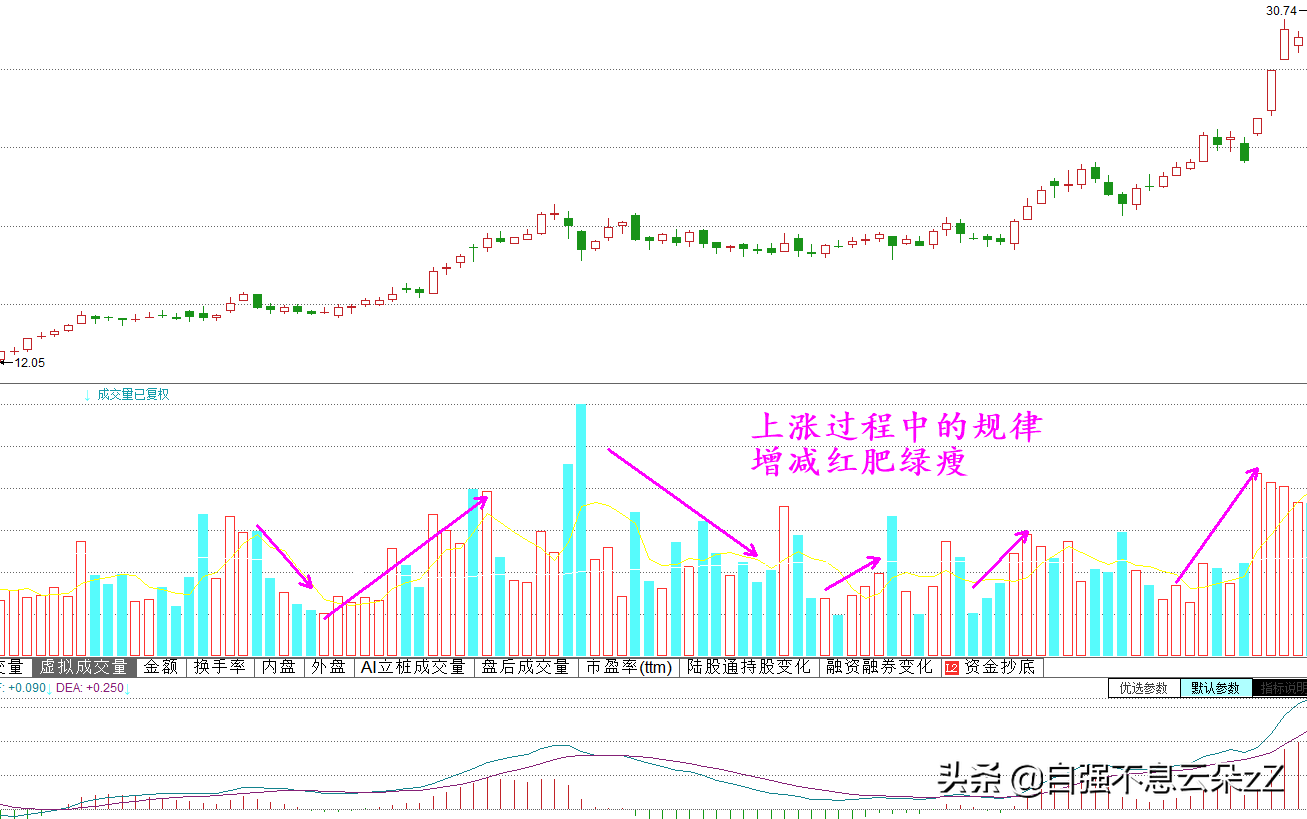
Task: Select the 换手率 tab
Action: click(220, 667)
